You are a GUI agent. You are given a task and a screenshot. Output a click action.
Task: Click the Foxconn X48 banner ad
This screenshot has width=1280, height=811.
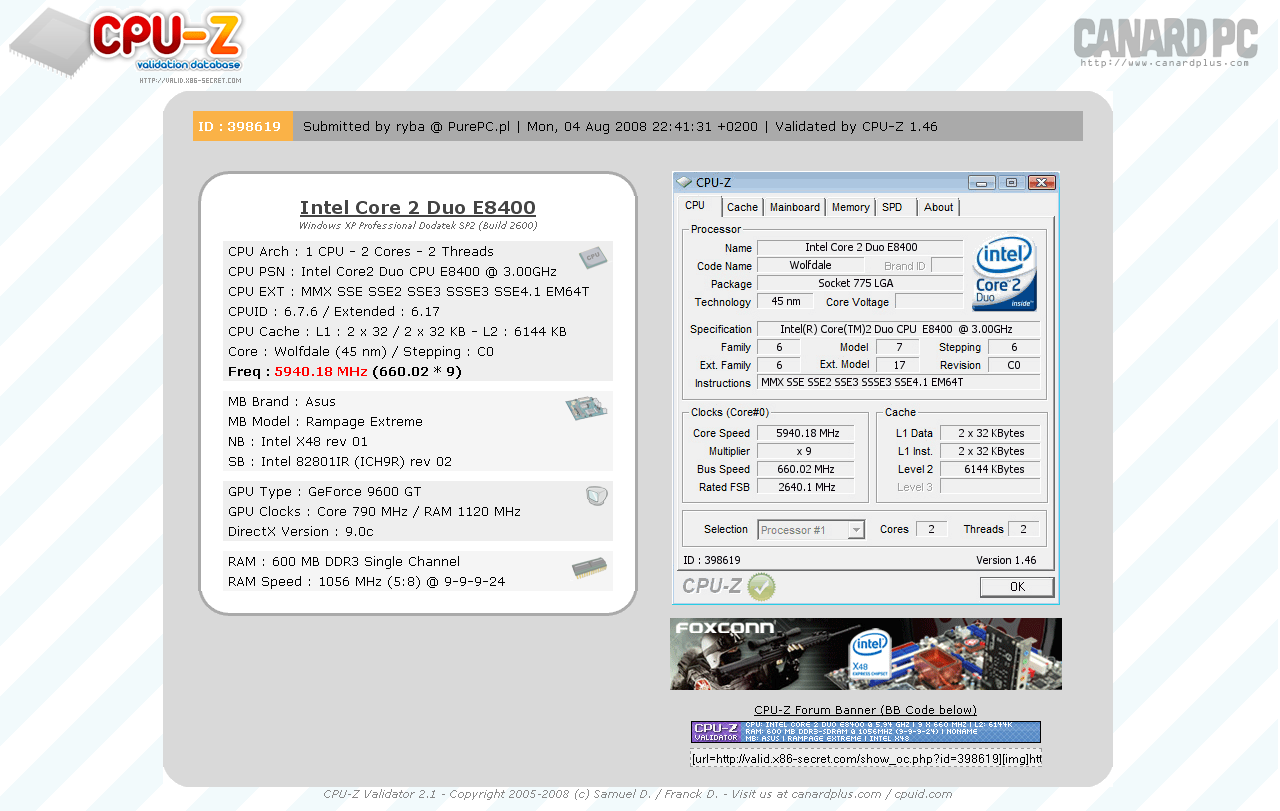pyautogui.click(x=866, y=654)
